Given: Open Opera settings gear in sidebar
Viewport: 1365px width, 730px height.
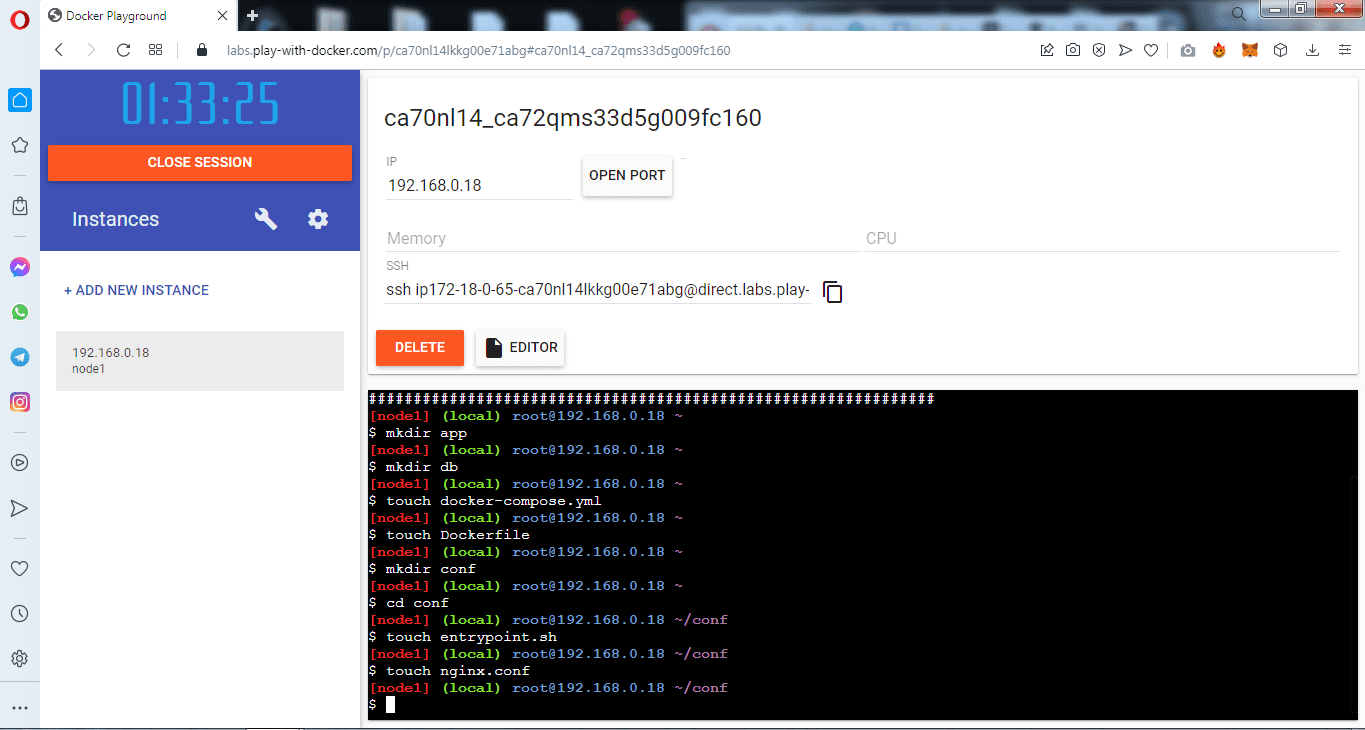Looking at the screenshot, I should 19,659.
